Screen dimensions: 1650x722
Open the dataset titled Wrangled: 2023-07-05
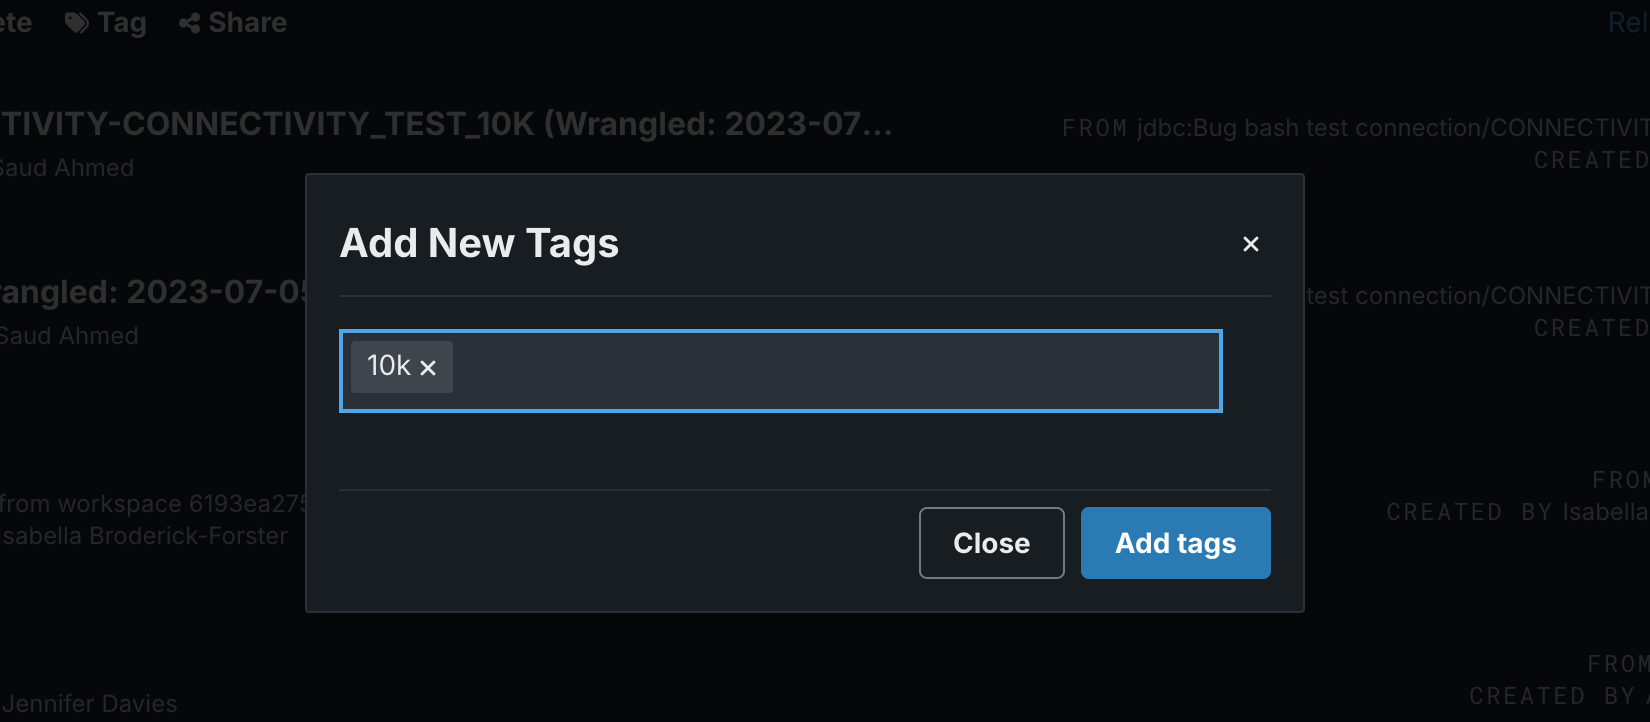152,292
